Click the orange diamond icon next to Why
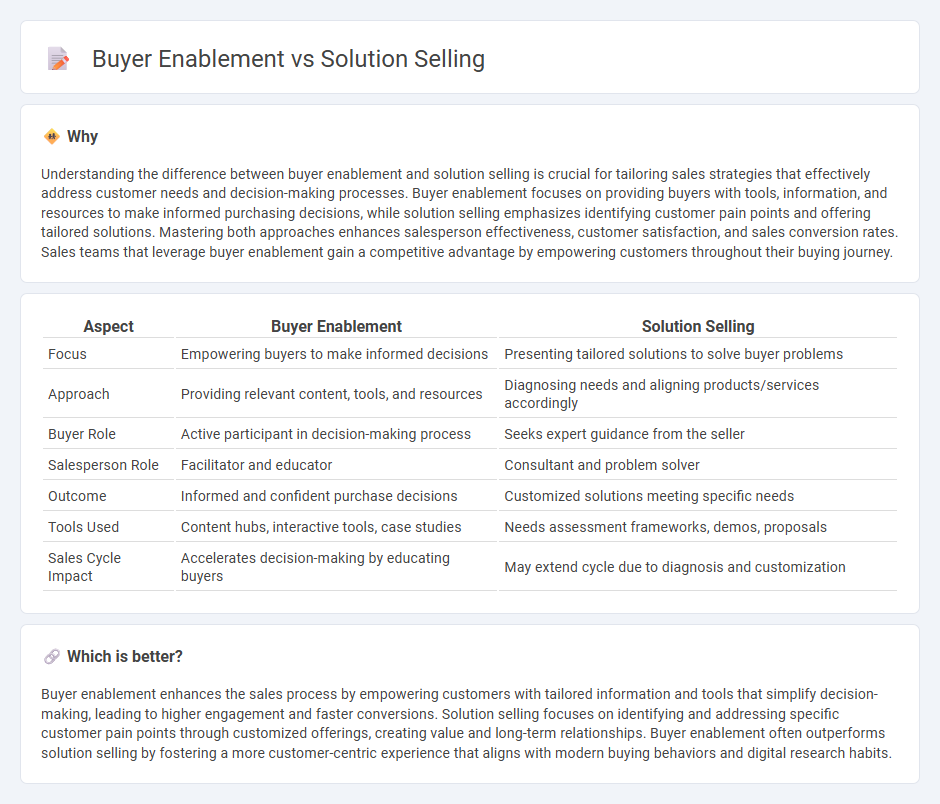940x804 pixels. click(x=52, y=137)
